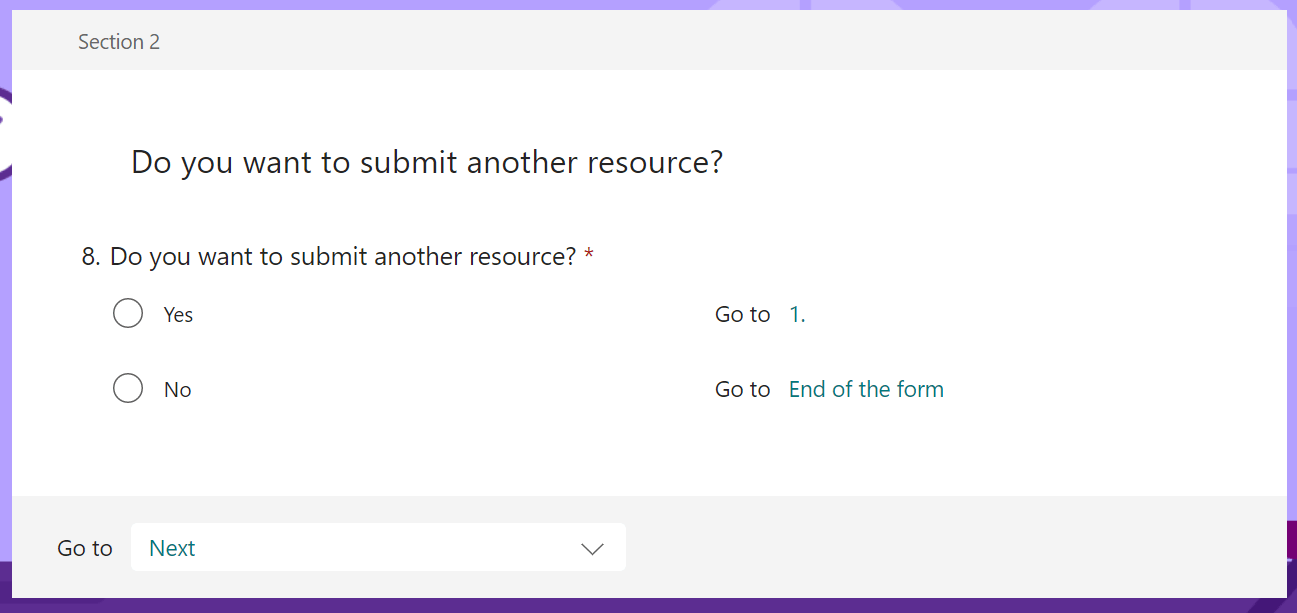Click empty grey area of section footer
Screen dimensions: 1297x613
pos(950,547)
